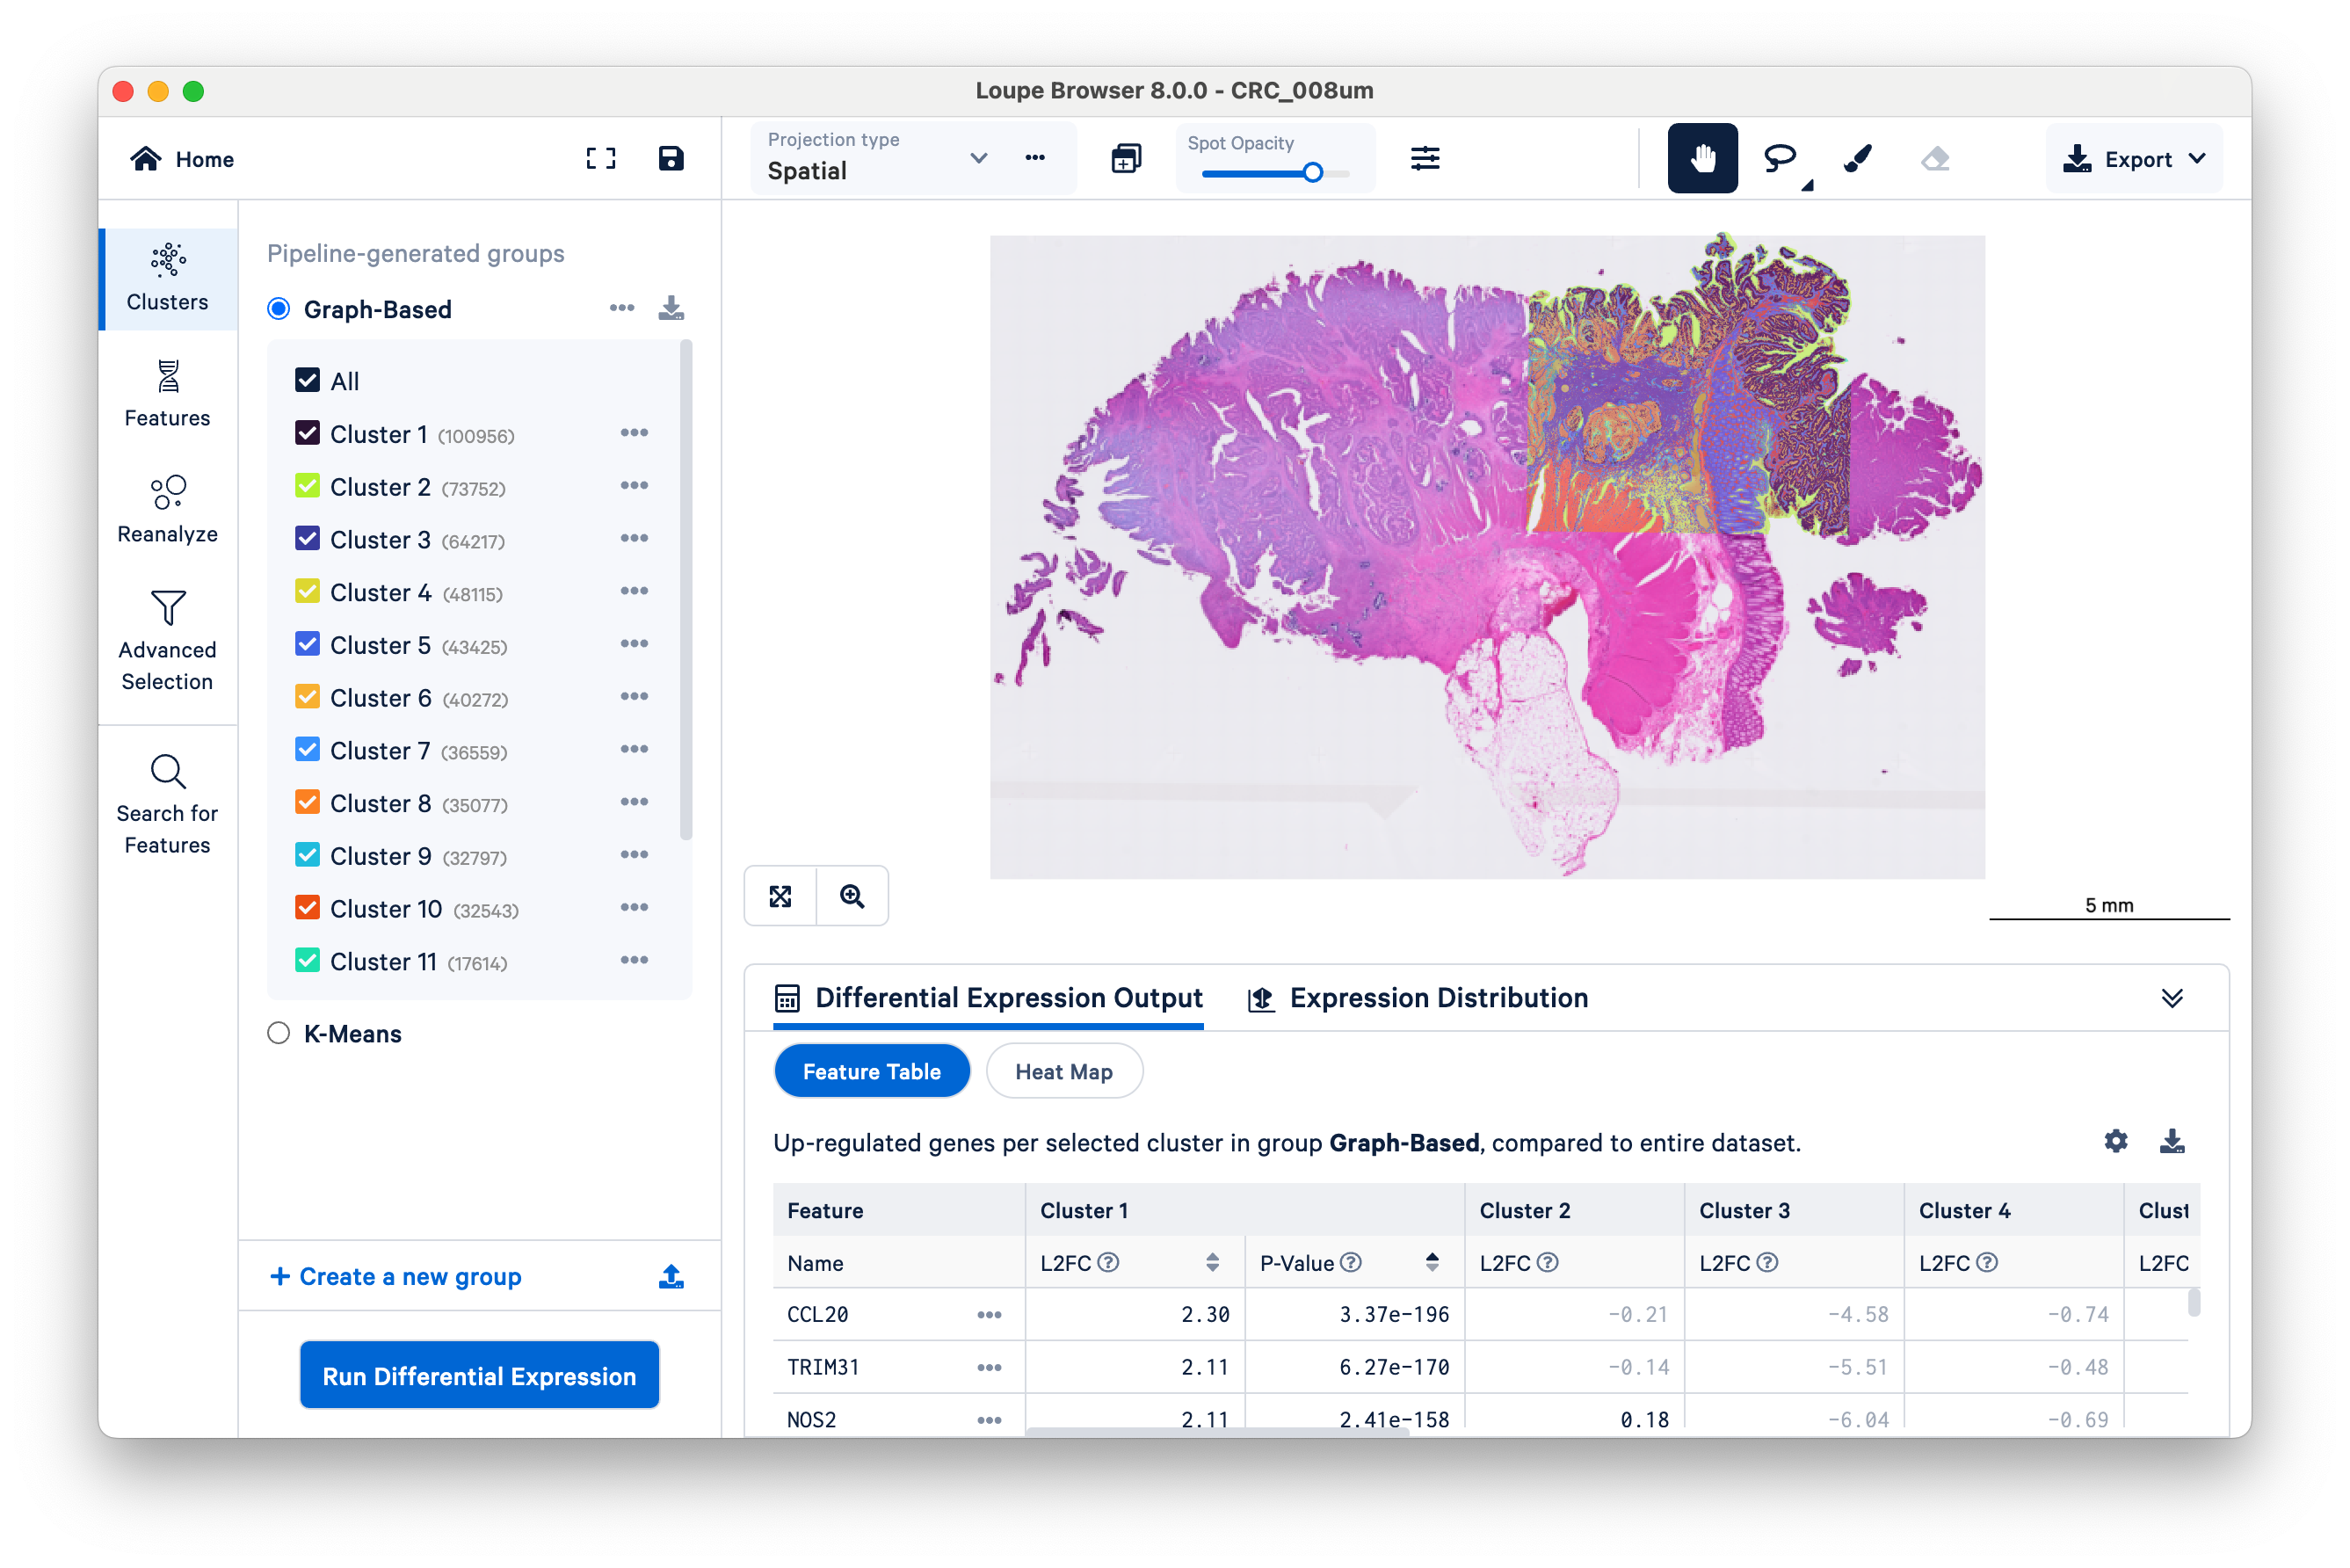Click the eraser tool icon
This screenshot has height=1568, width=2350.
[x=1935, y=158]
